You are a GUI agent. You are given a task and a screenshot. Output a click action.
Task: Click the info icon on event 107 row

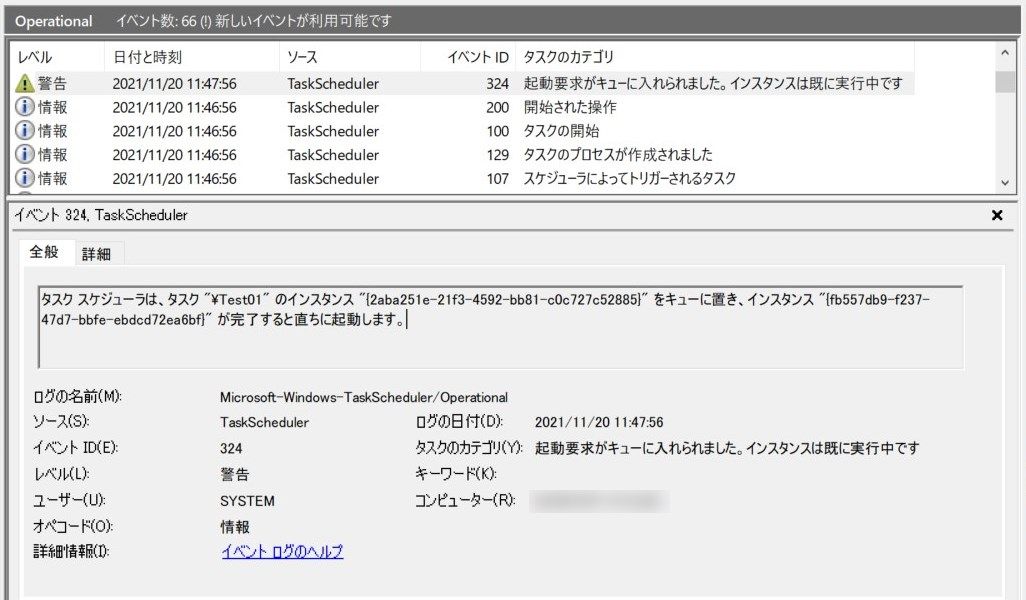pos(25,179)
